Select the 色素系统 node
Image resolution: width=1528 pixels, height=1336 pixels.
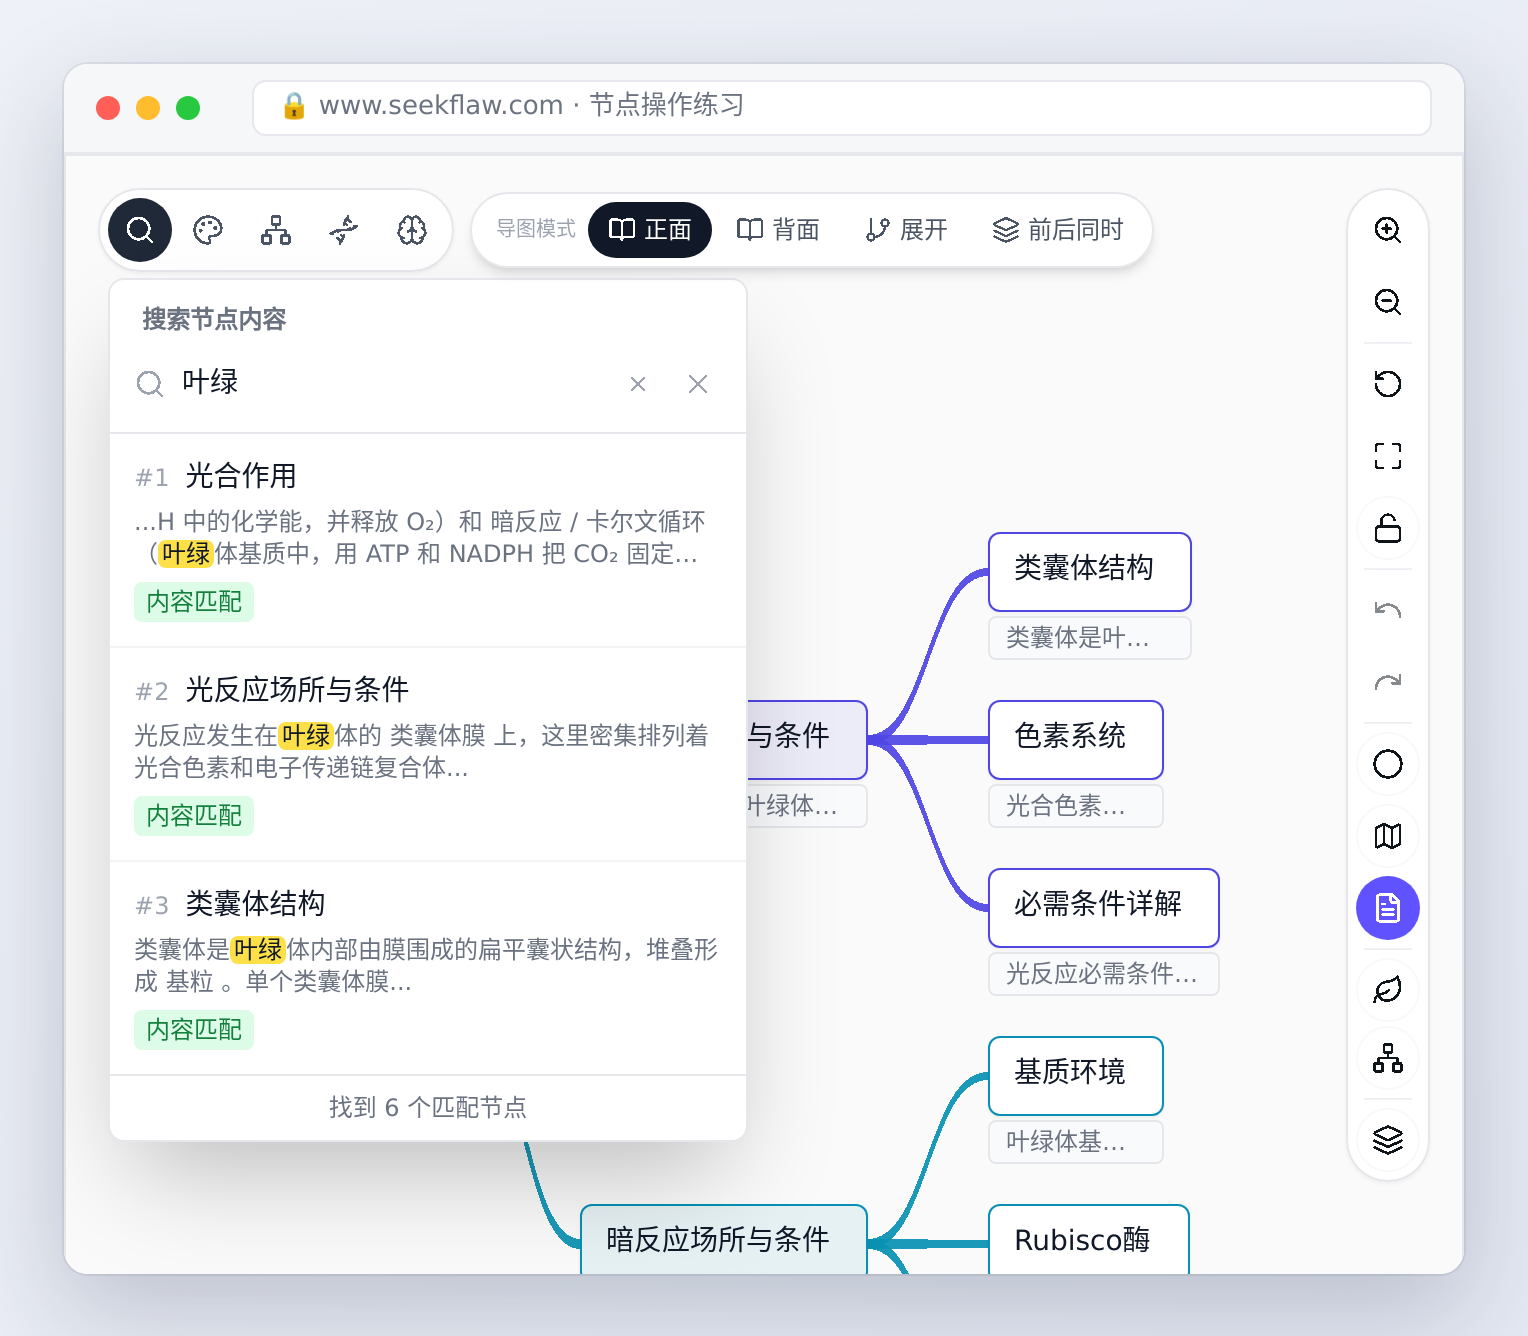[1076, 740]
